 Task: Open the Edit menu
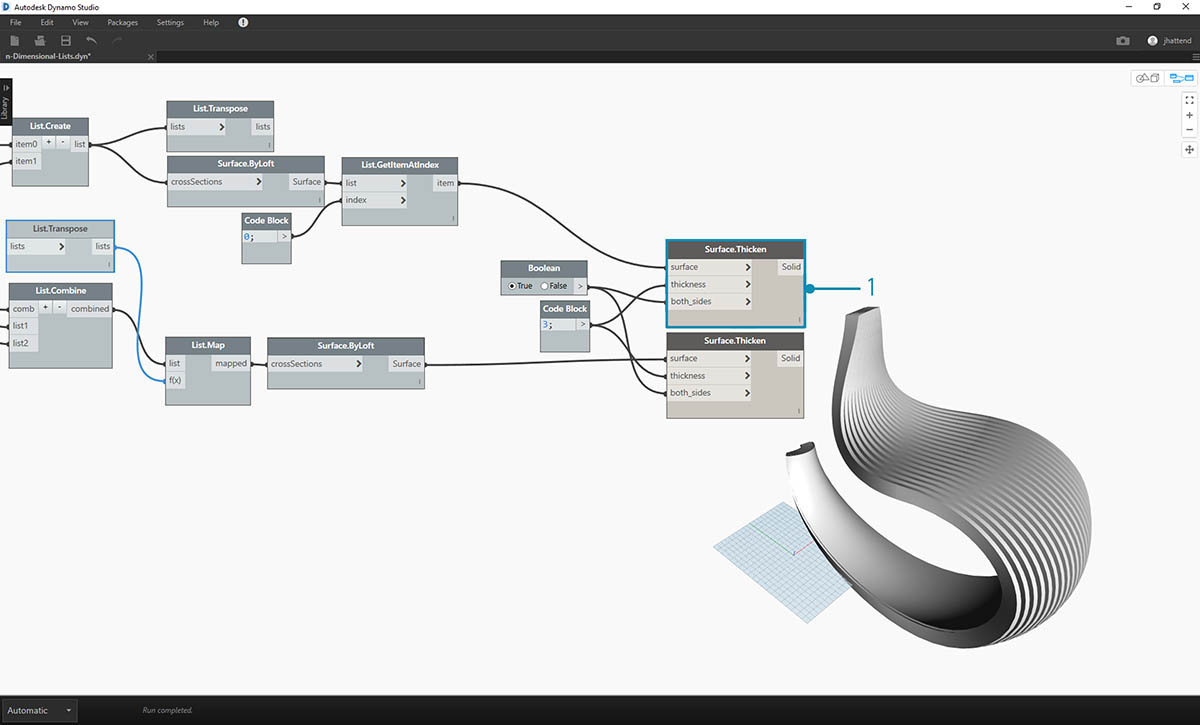[47, 22]
